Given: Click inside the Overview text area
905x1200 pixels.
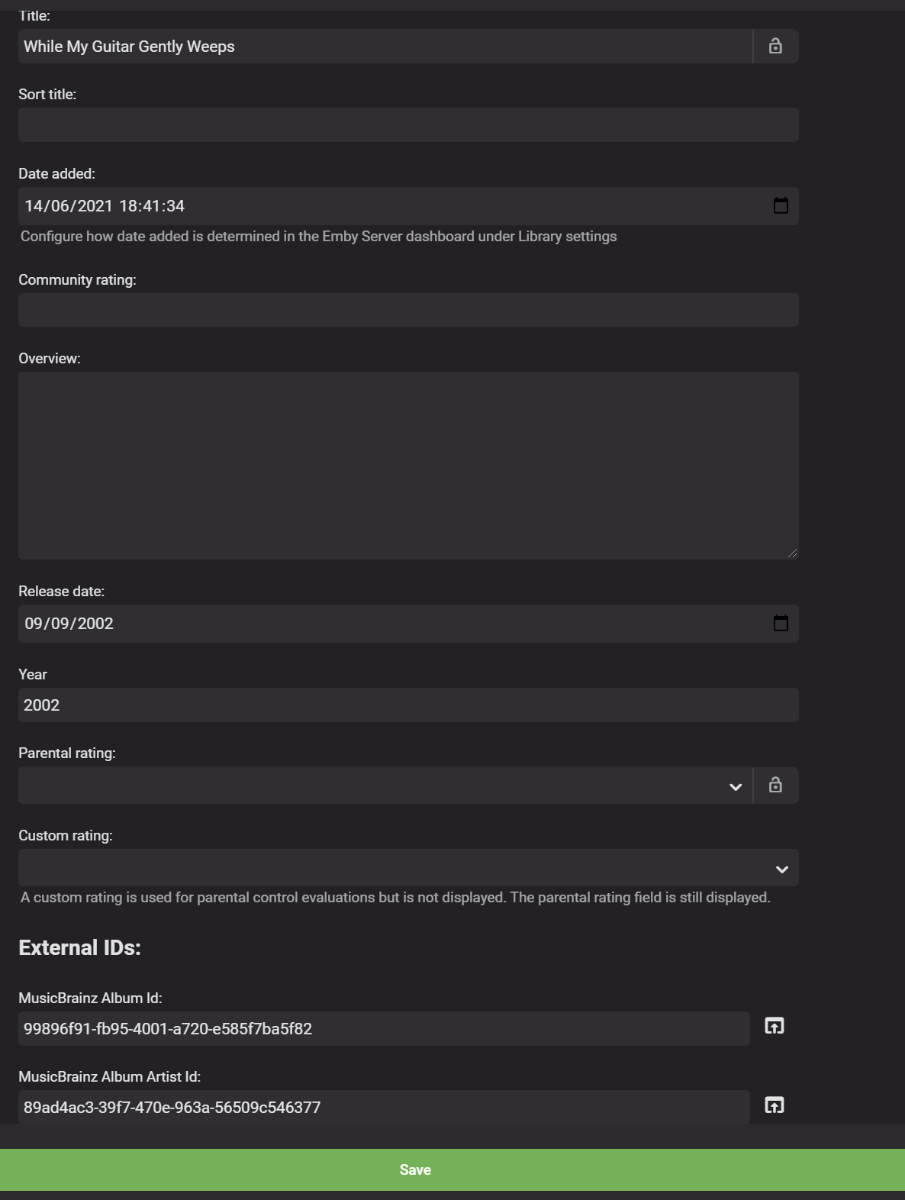Looking at the screenshot, I should (408, 465).
